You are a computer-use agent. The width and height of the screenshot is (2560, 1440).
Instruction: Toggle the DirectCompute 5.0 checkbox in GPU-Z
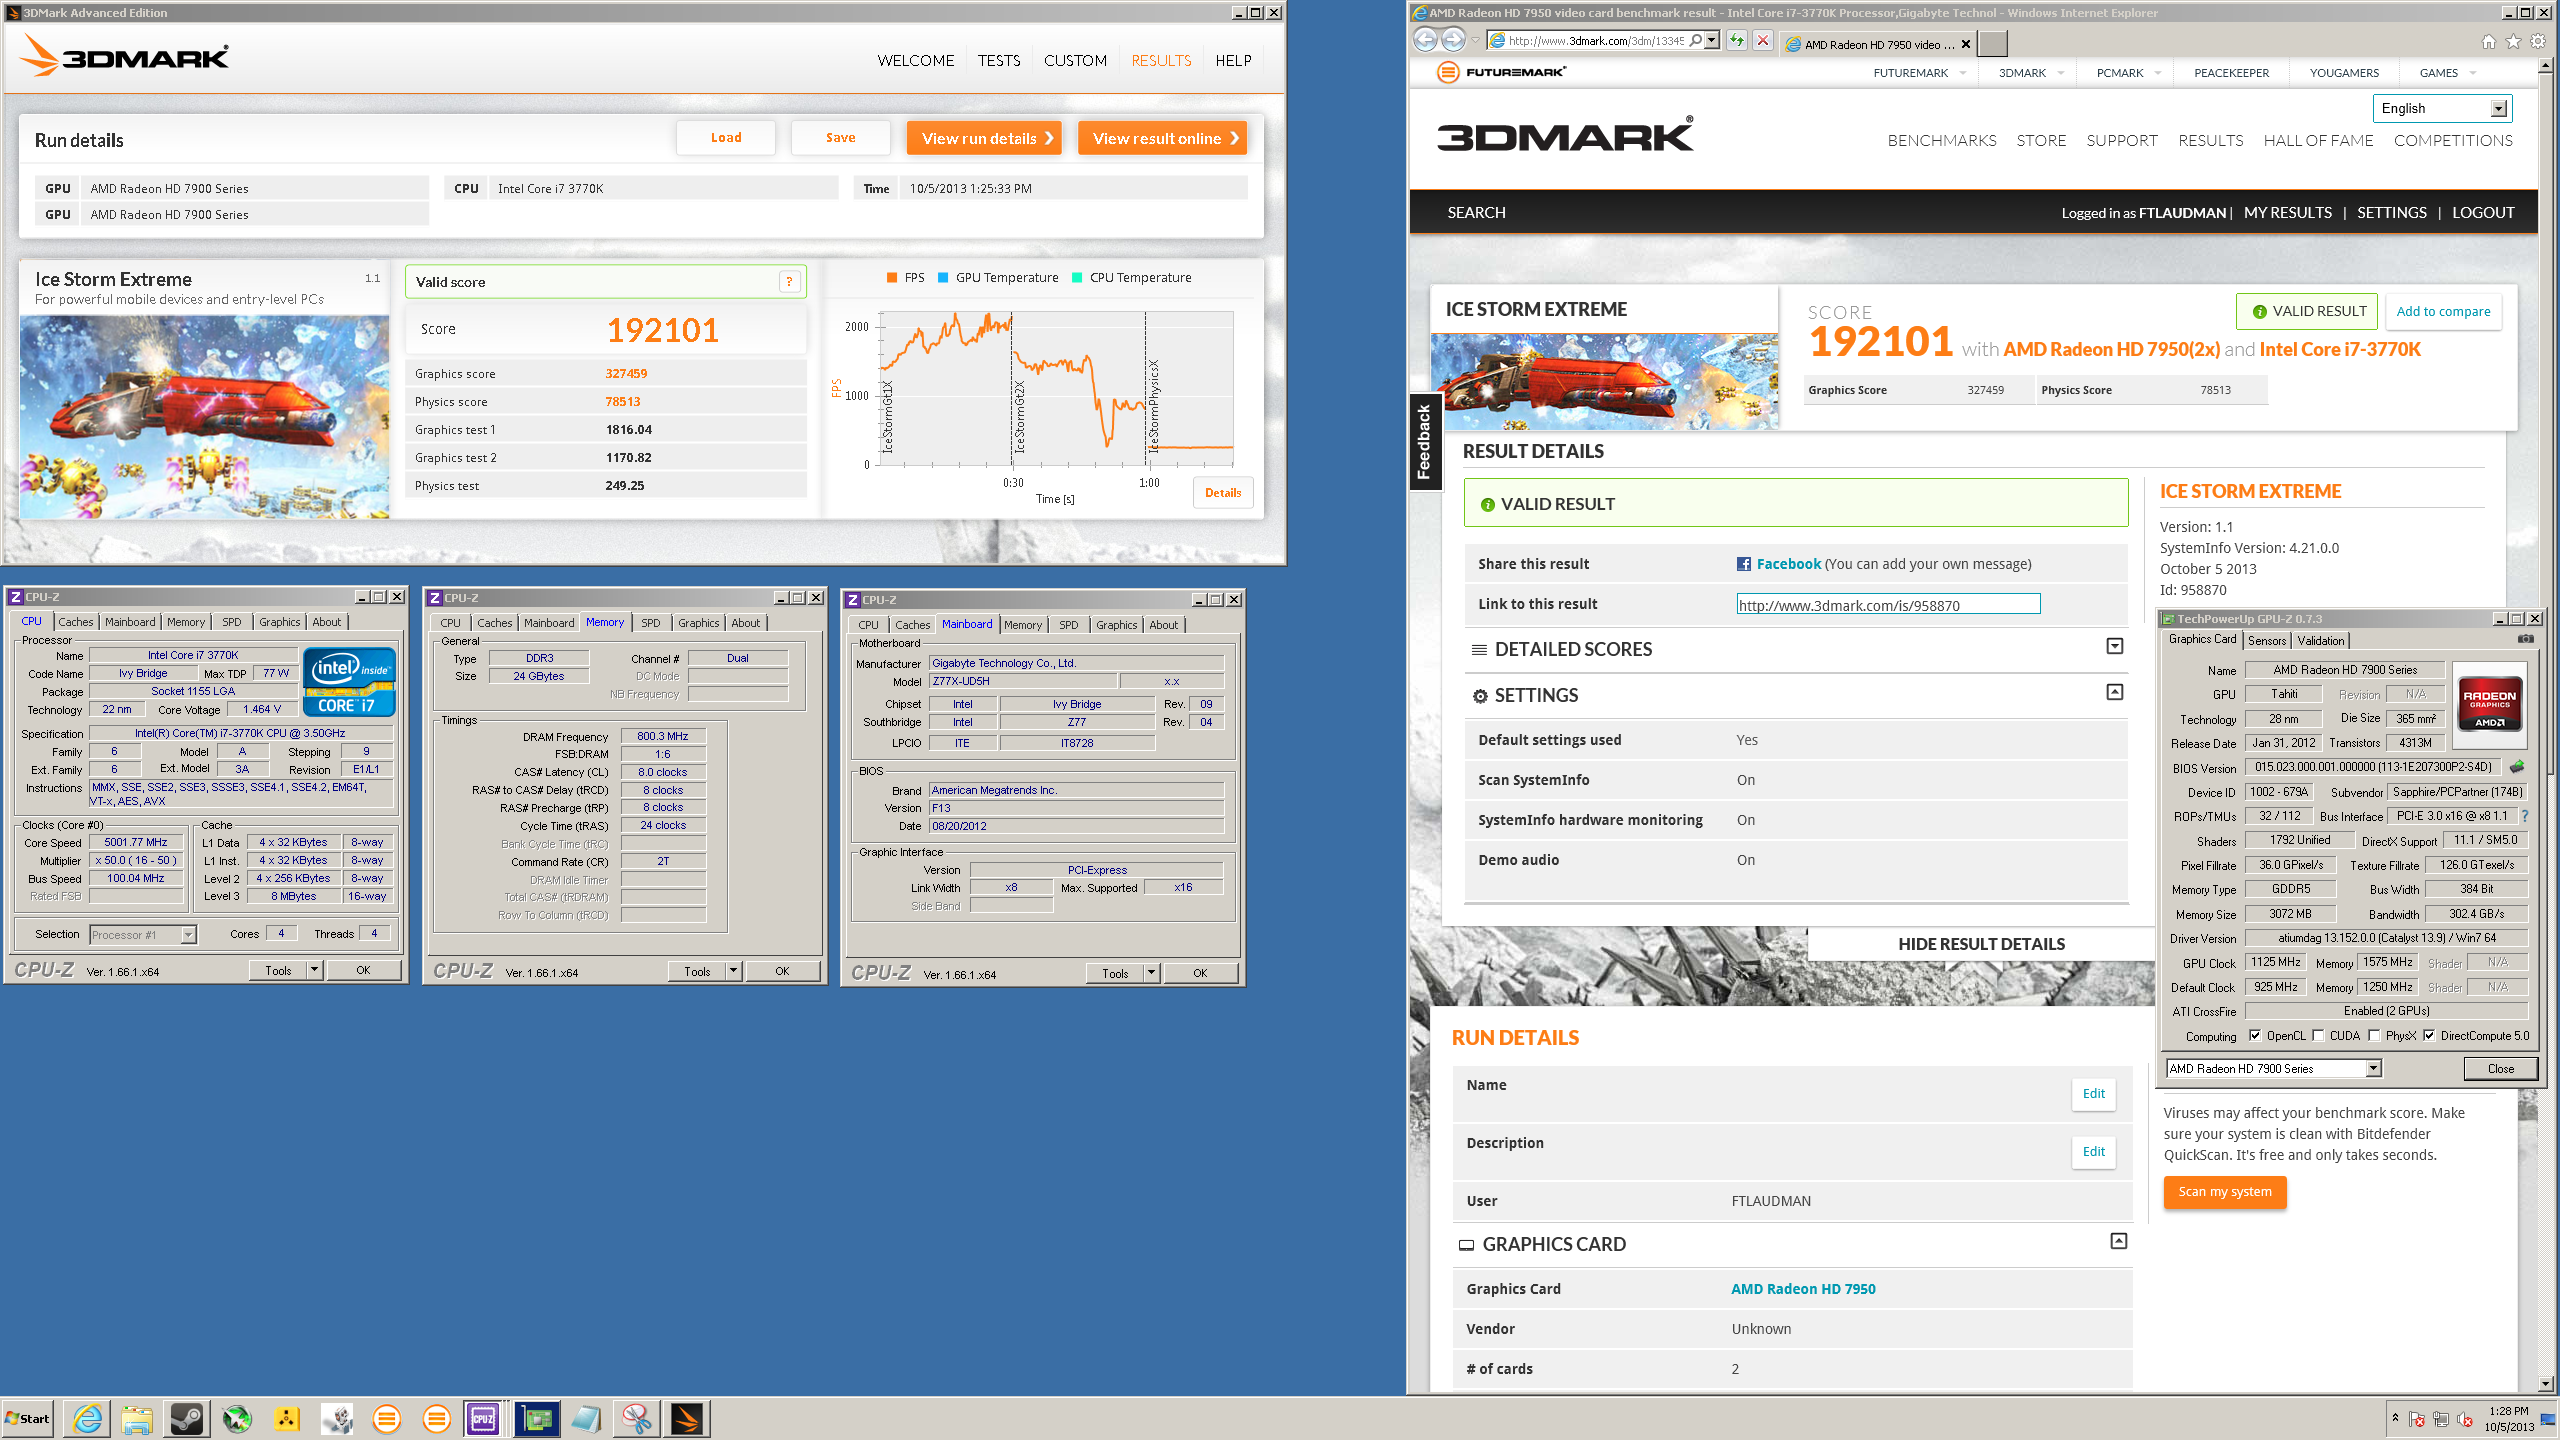(2428, 1036)
